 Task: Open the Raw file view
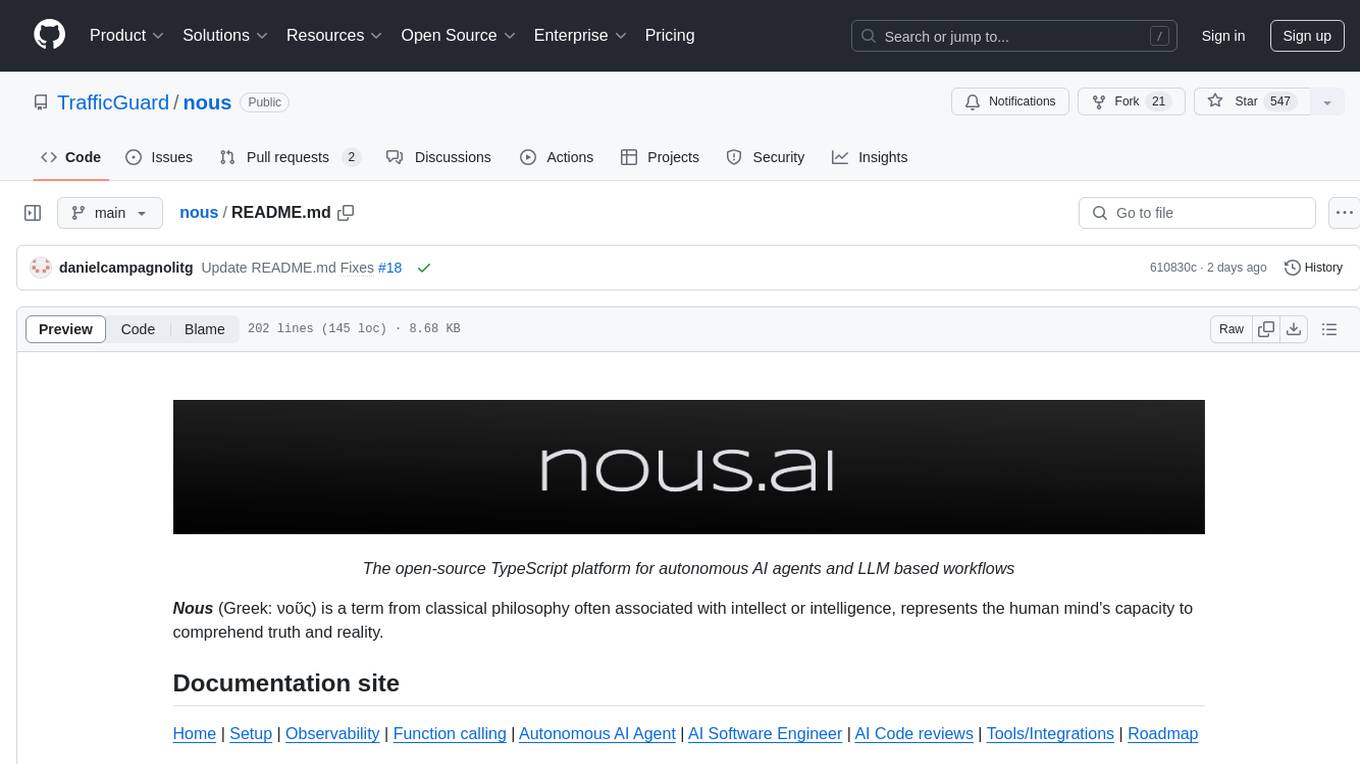tap(1232, 329)
